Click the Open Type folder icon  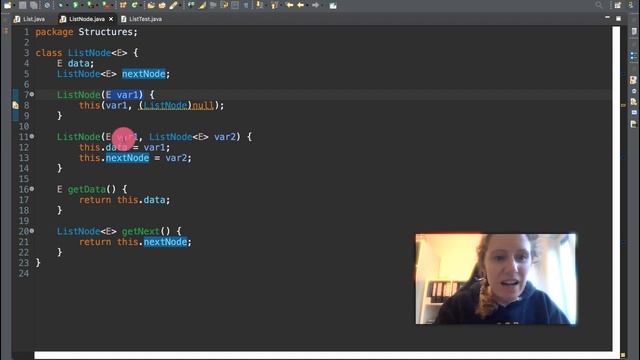coord(151,5)
